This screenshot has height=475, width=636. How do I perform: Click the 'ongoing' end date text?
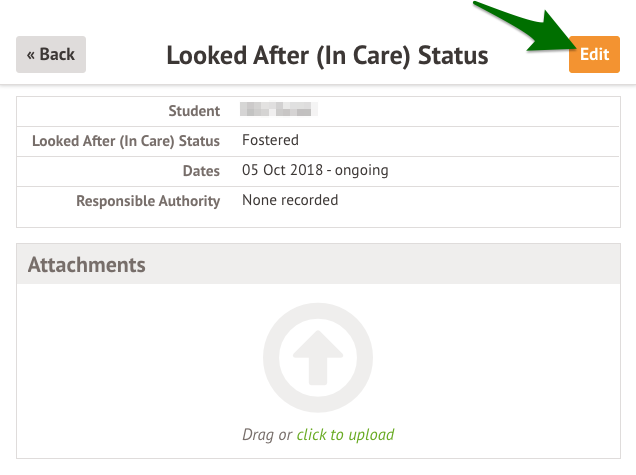(361, 170)
